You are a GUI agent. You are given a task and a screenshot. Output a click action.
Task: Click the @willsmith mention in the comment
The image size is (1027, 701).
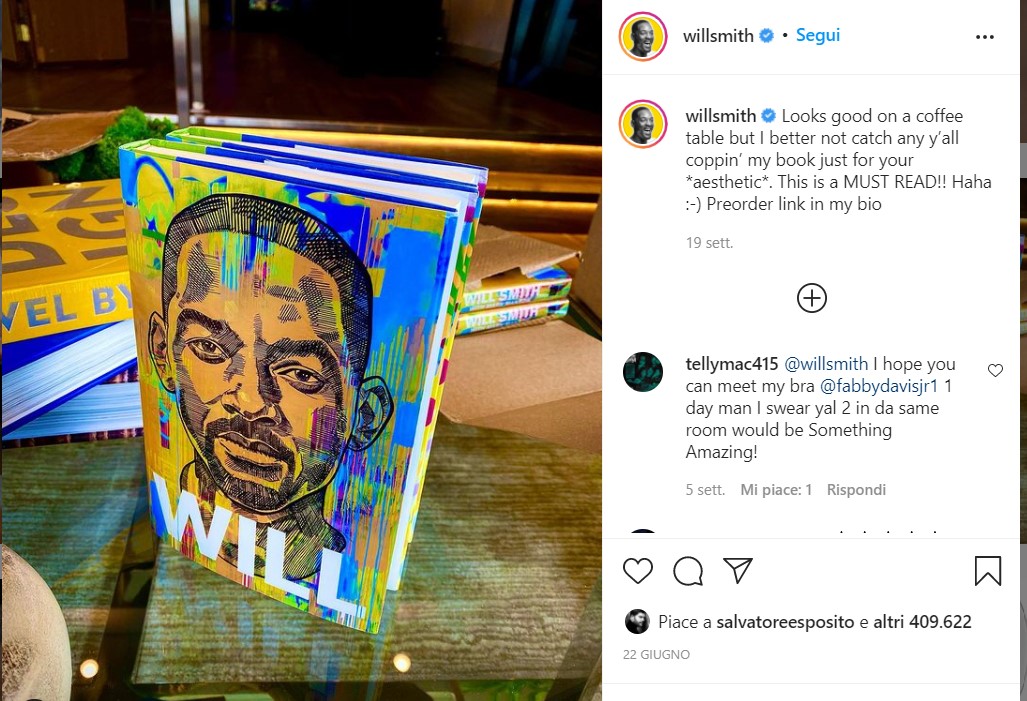[826, 364]
